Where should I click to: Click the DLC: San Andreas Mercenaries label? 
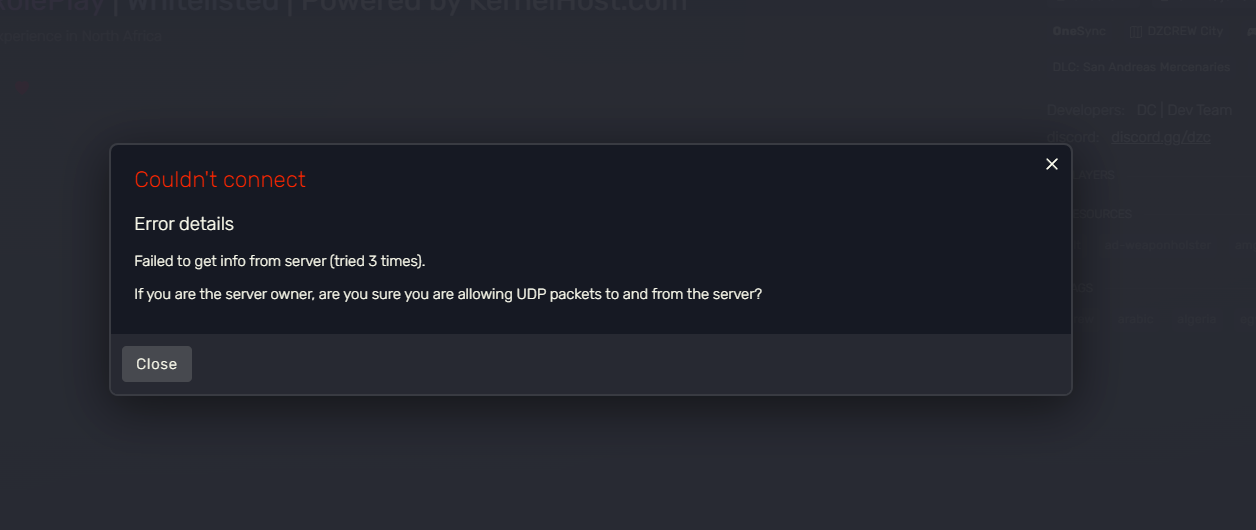pyautogui.click(x=1141, y=67)
